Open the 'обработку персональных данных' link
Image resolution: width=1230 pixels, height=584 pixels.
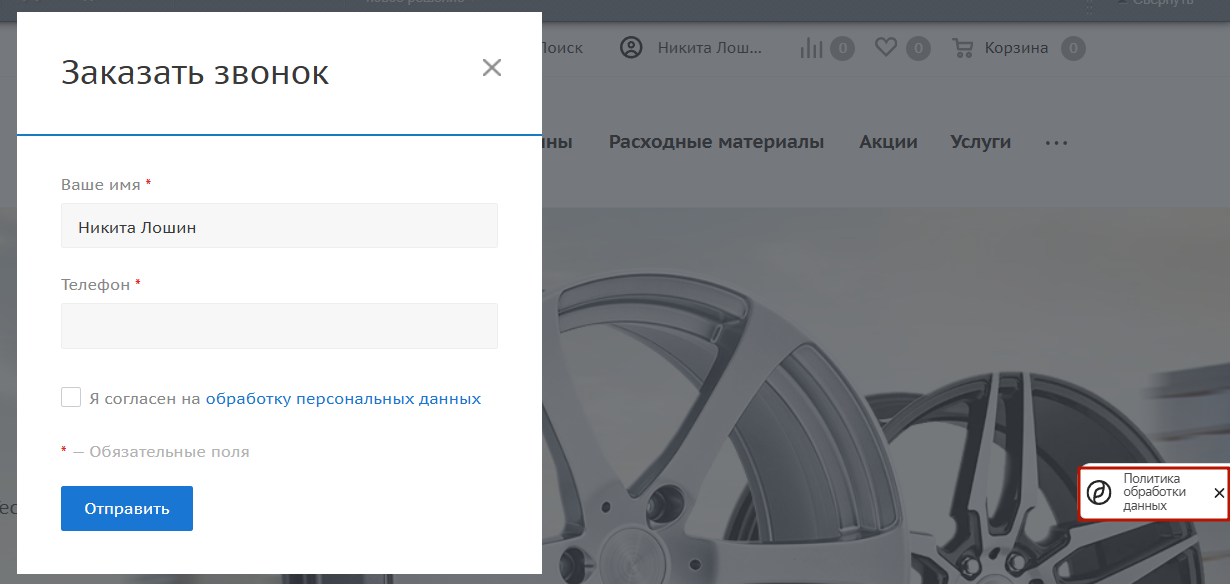(343, 399)
